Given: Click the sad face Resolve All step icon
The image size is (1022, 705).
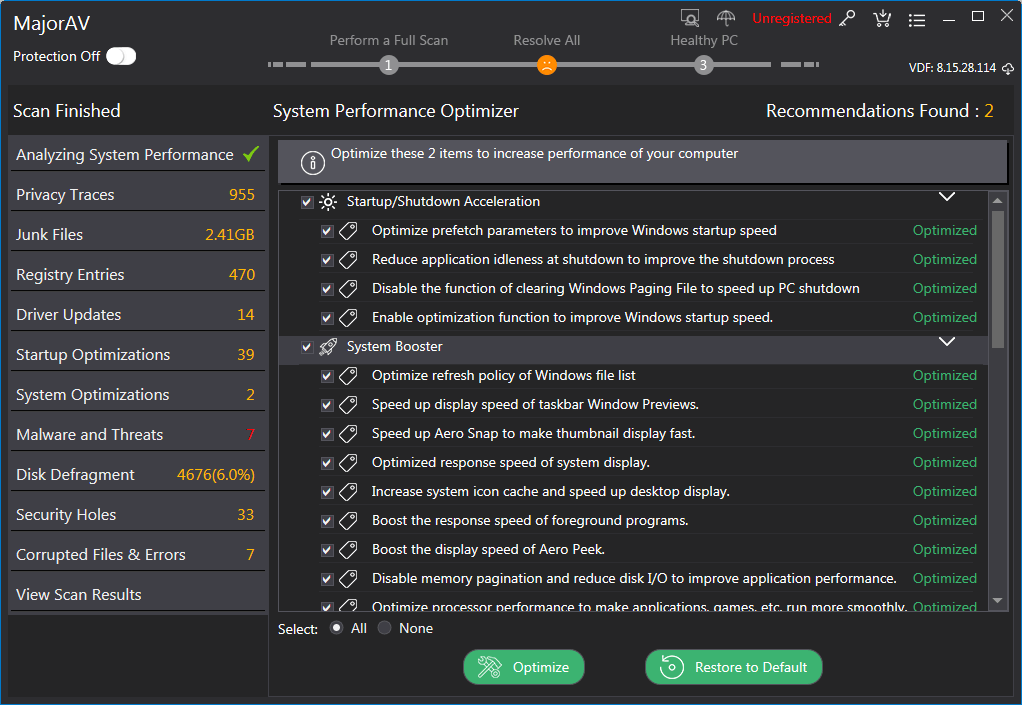Looking at the screenshot, I should coord(546,65).
